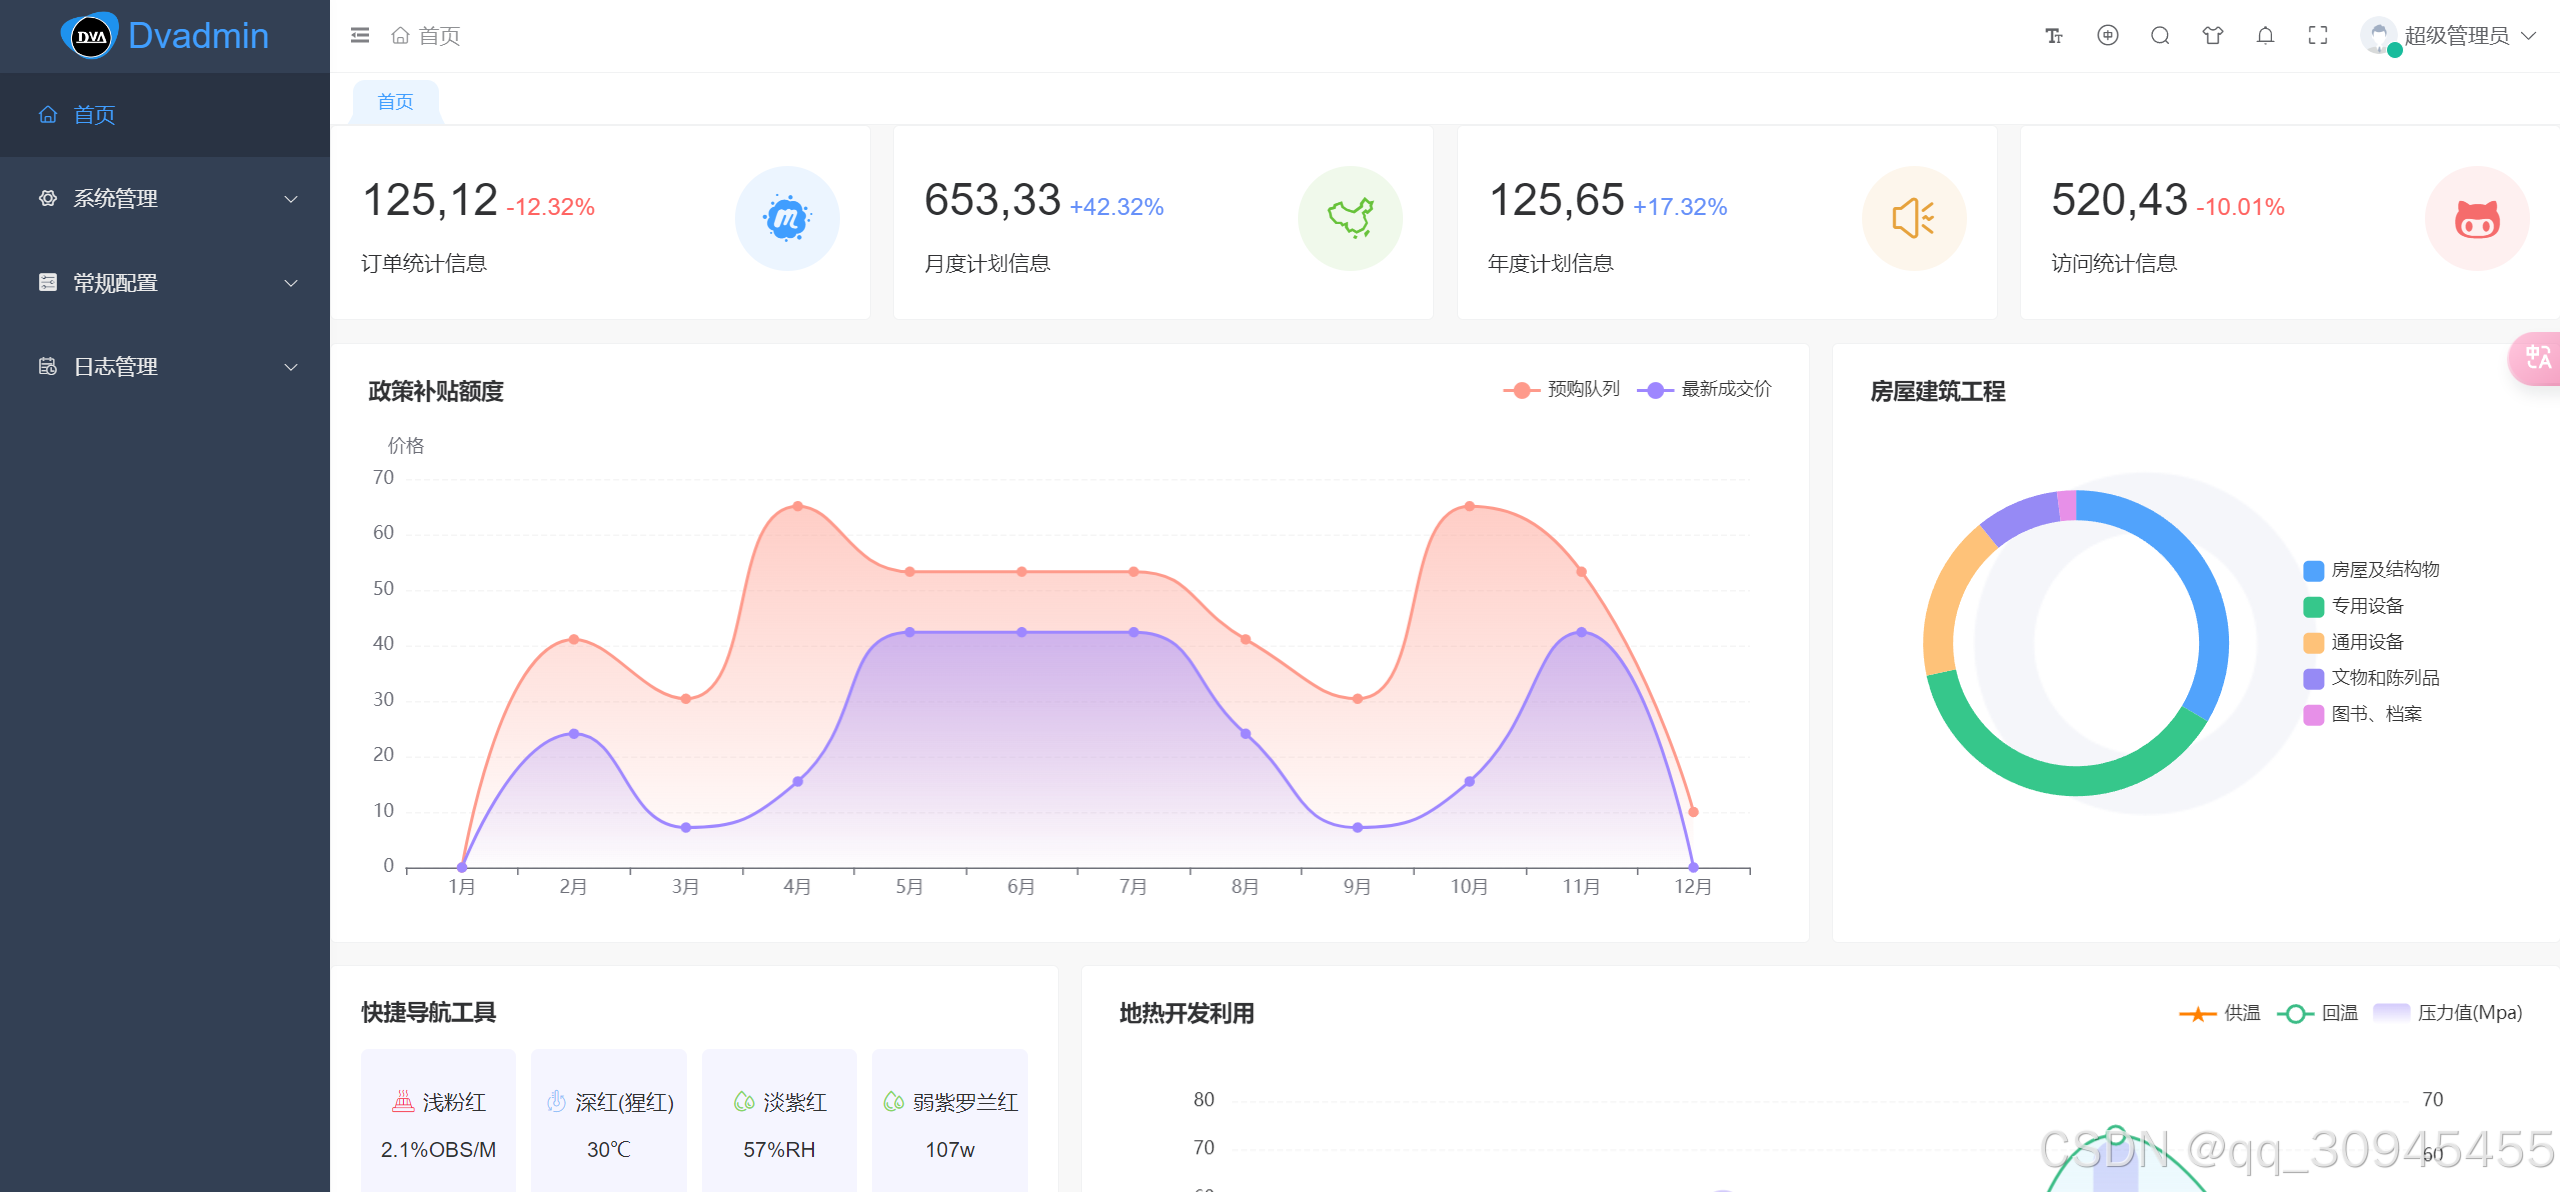Click the translate floating button

(x=2537, y=358)
